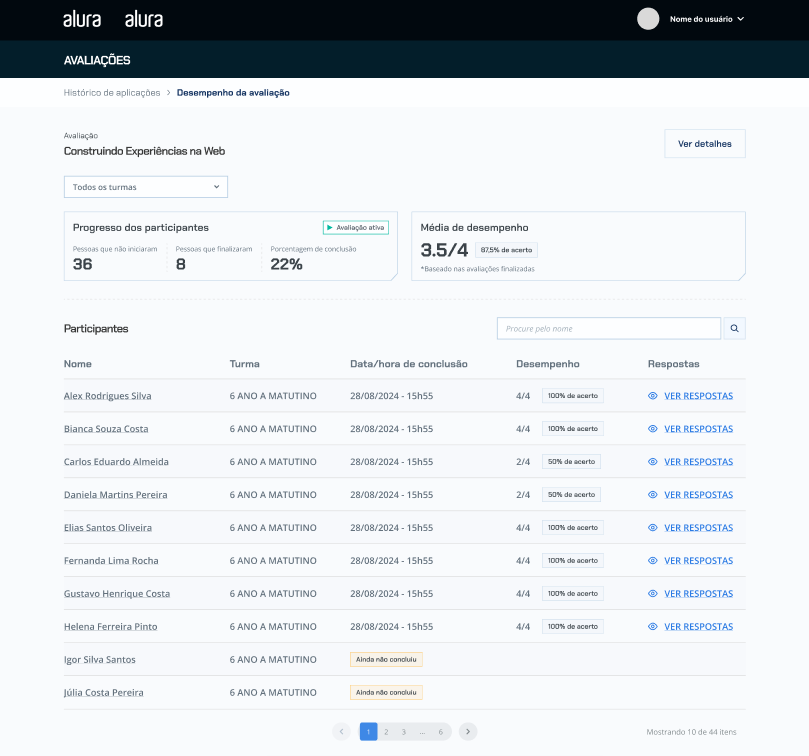Open Bianca Souza Costa name link
Image resolution: width=809 pixels, height=756 pixels.
[x=106, y=429]
